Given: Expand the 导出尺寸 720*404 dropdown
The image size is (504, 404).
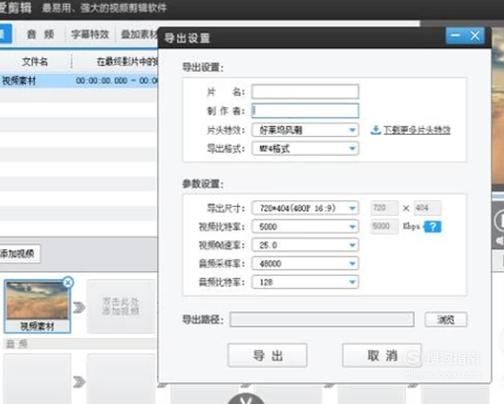Looking at the screenshot, I should (305, 208).
